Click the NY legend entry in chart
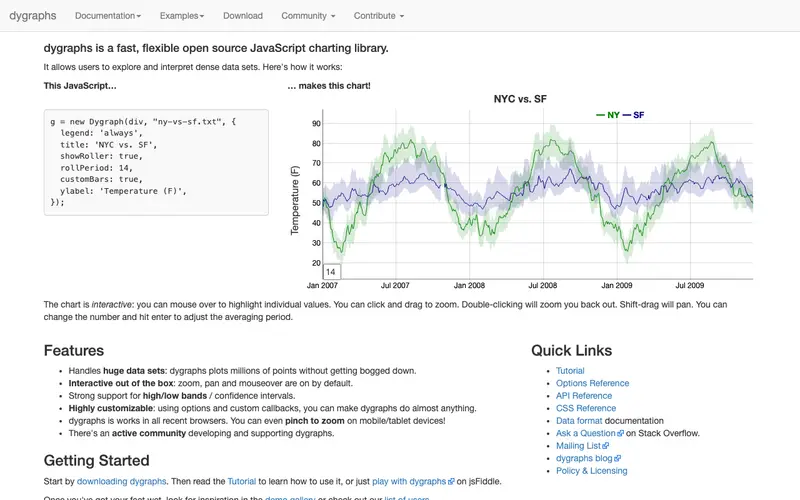The height and width of the screenshot is (500, 800). coord(608,115)
